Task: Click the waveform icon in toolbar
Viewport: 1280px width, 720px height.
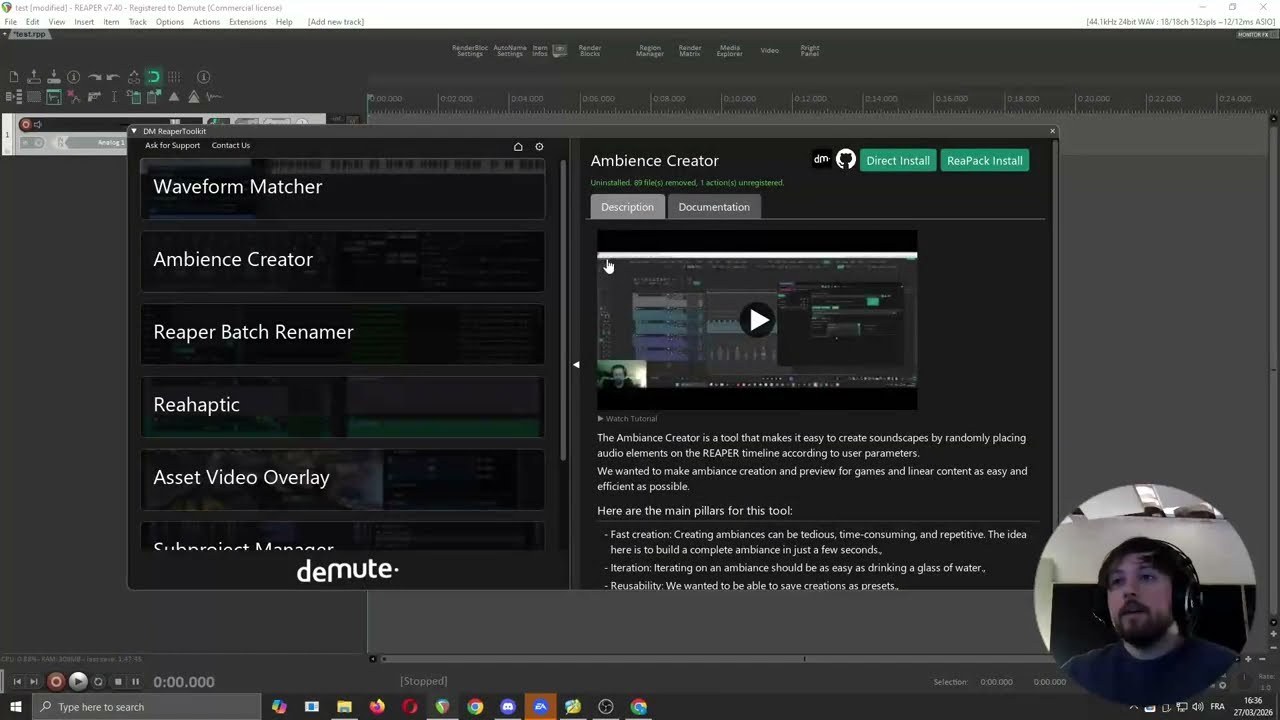Action: coord(214,97)
